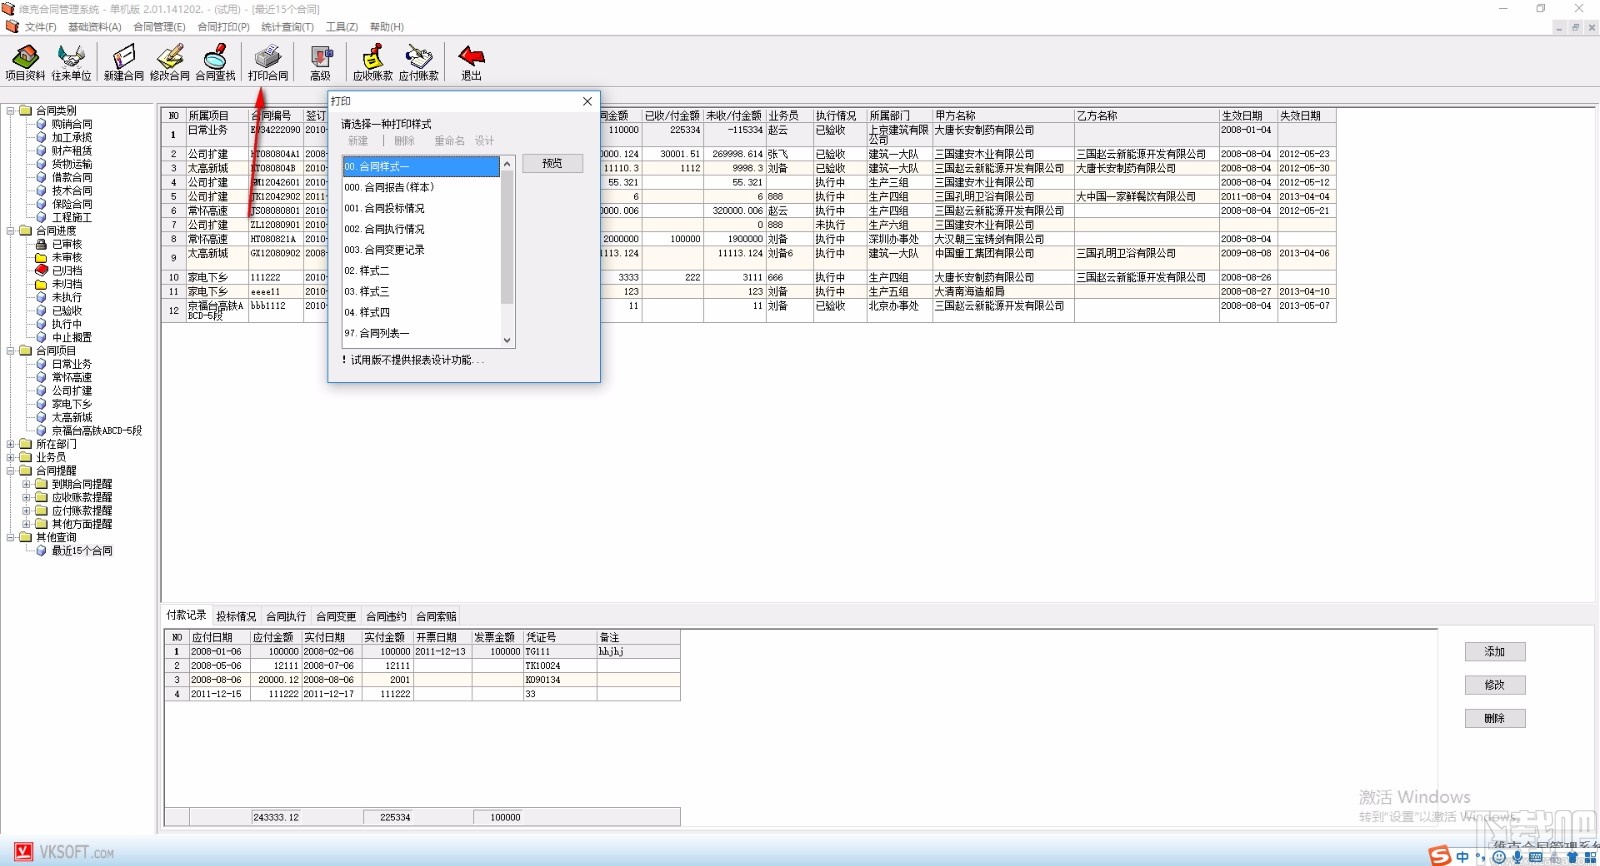Select 最近15个合同 tree node
Viewport: 1600px width, 866px height.
tap(82, 550)
